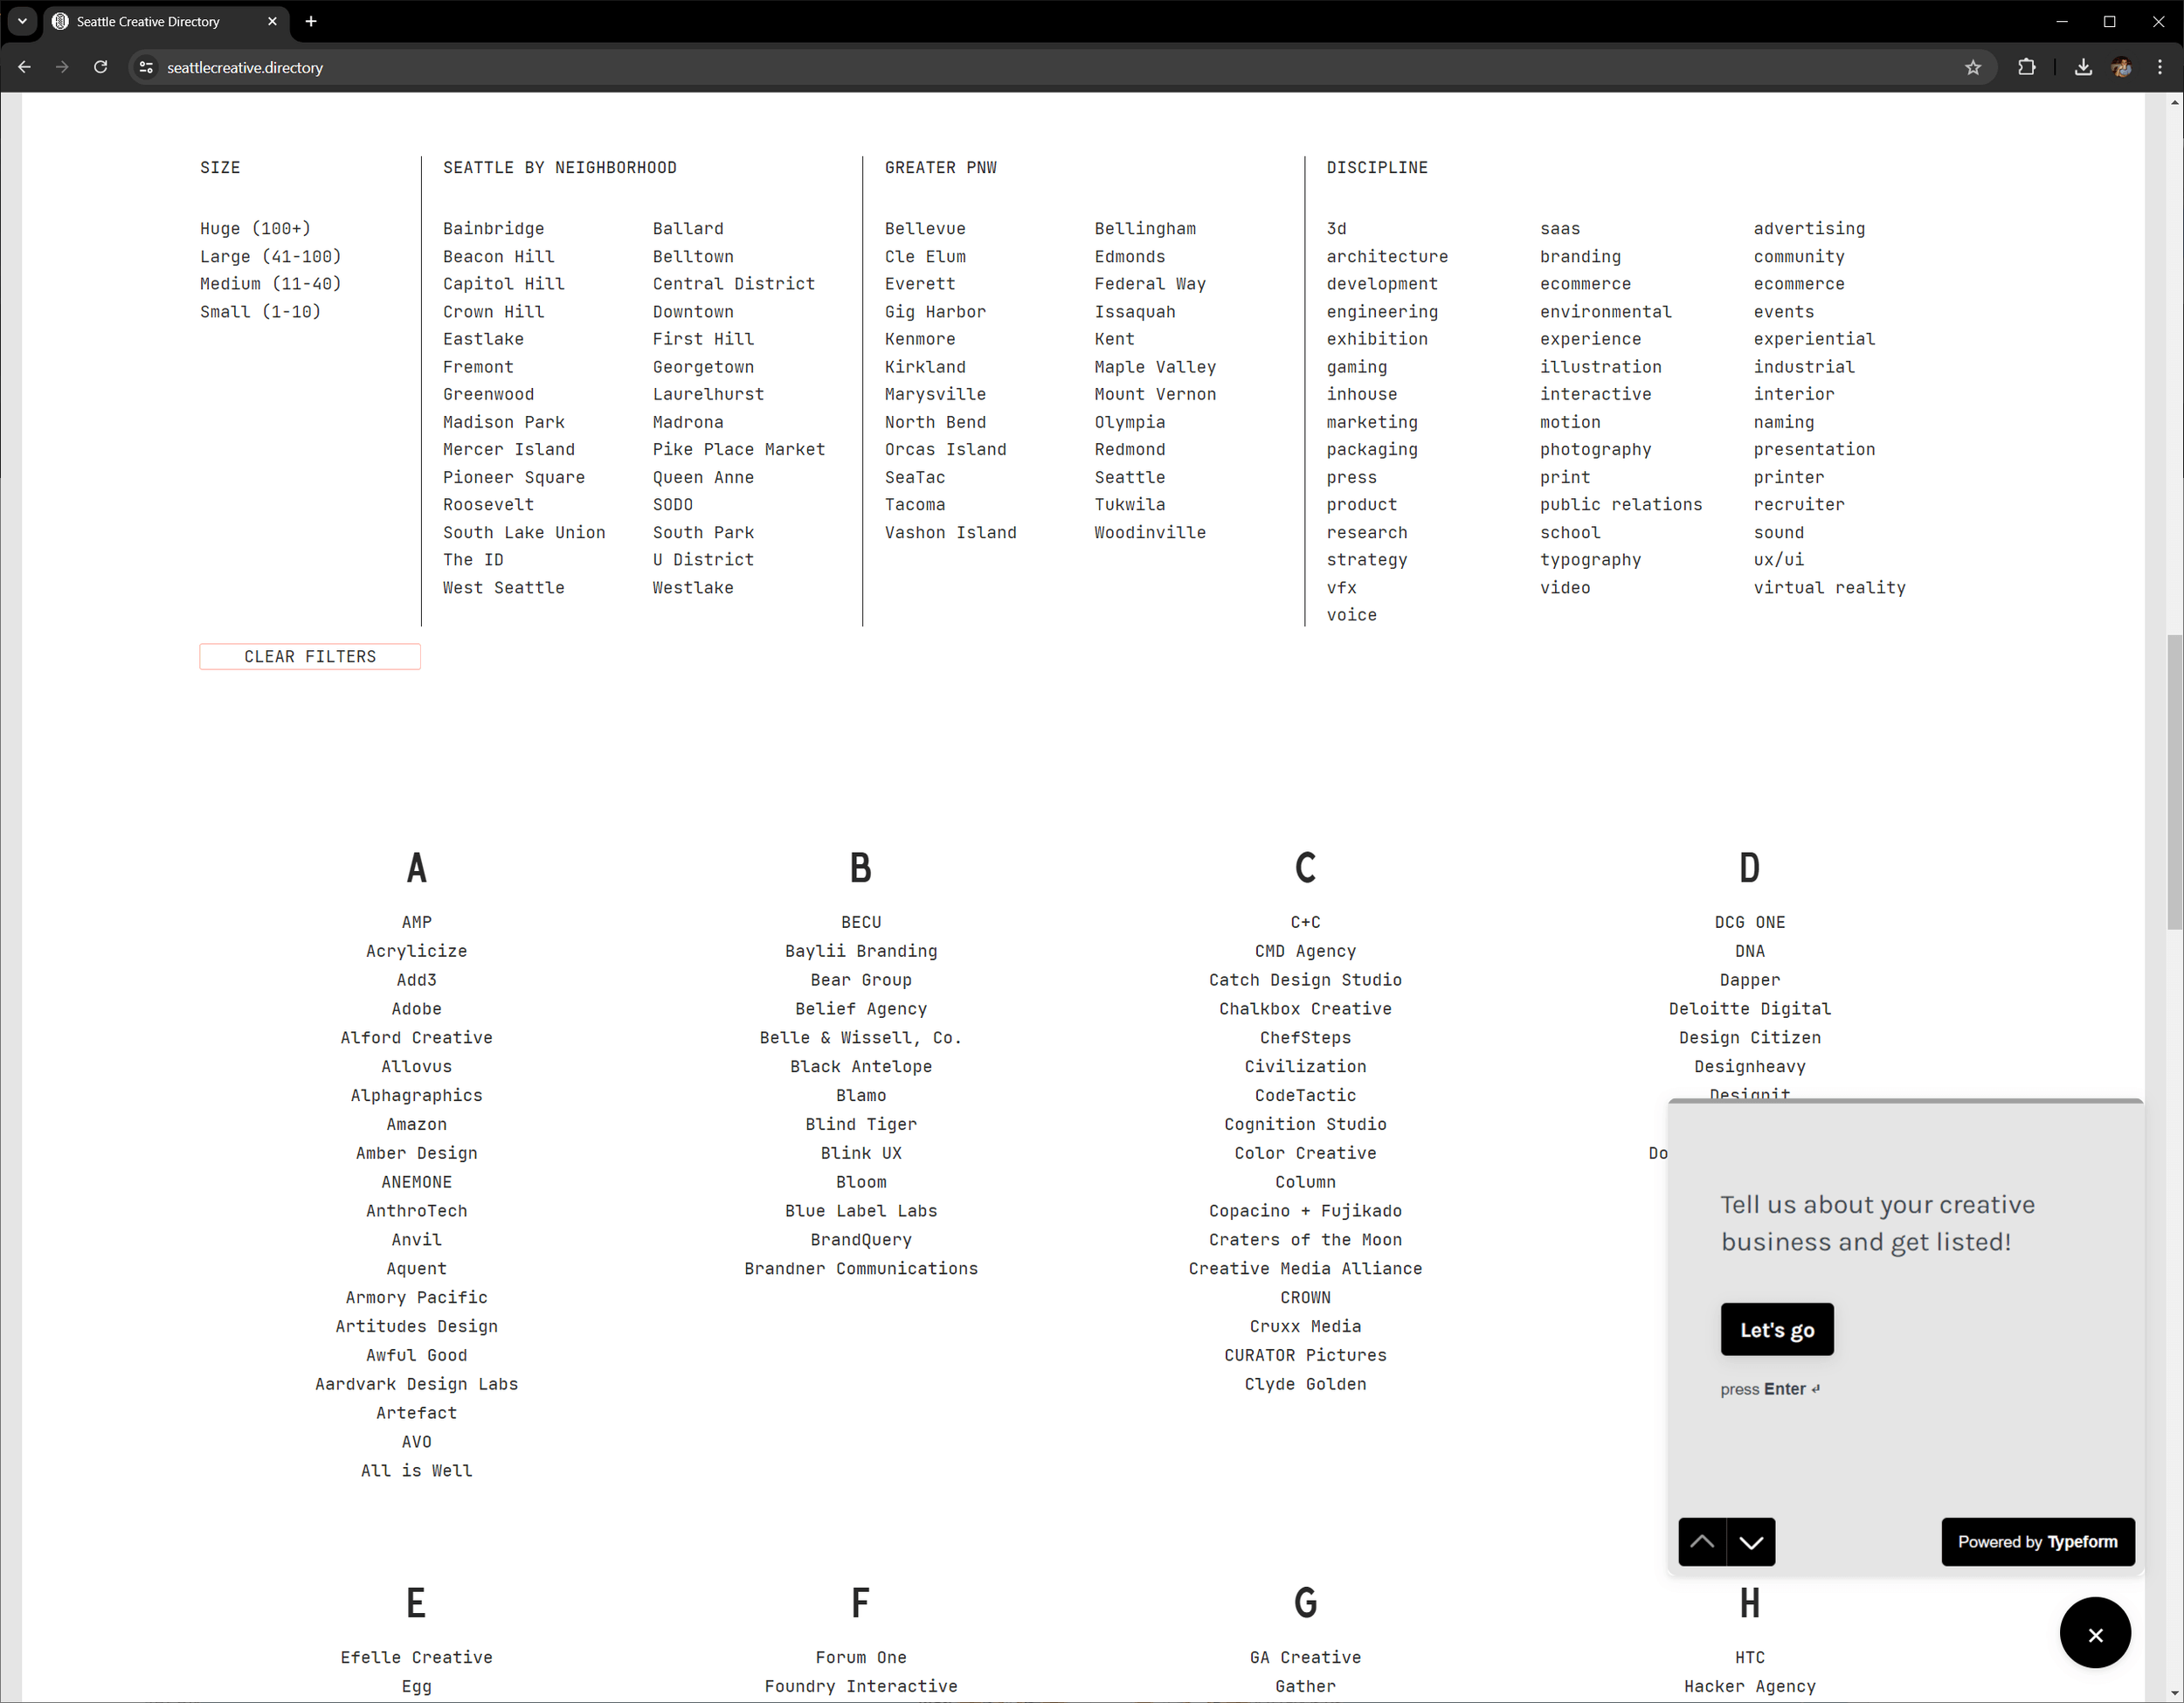Filter by Small (1-10) size

(x=260, y=312)
